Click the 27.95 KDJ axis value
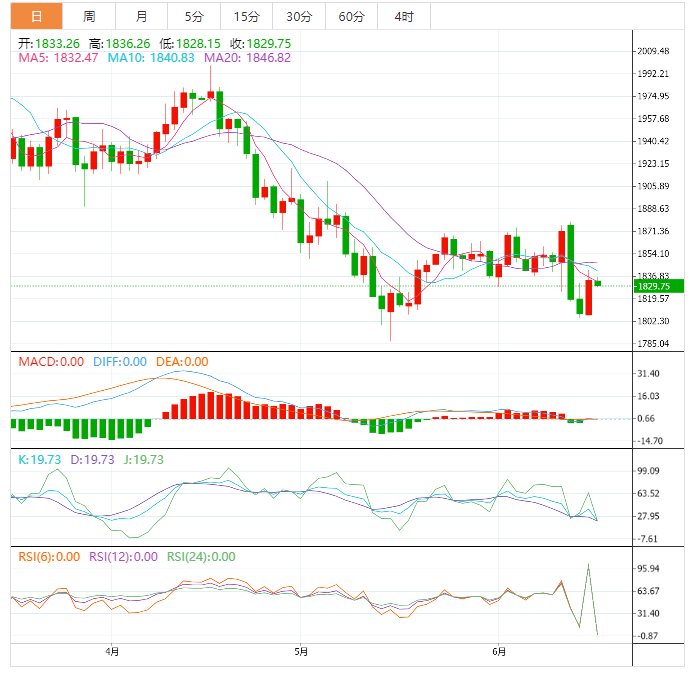Image resolution: width=692 pixels, height=677 pixels. (x=648, y=516)
